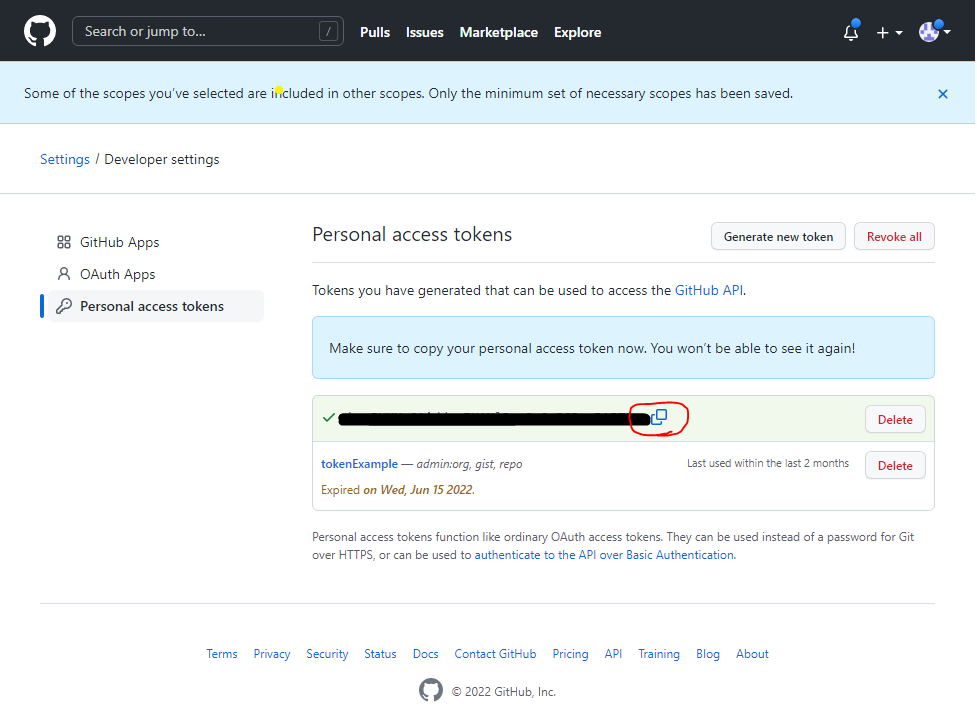Image resolution: width=977 pixels, height=710 pixels.
Task: Click the Last used within the last 2 months text
Action: click(x=768, y=463)
